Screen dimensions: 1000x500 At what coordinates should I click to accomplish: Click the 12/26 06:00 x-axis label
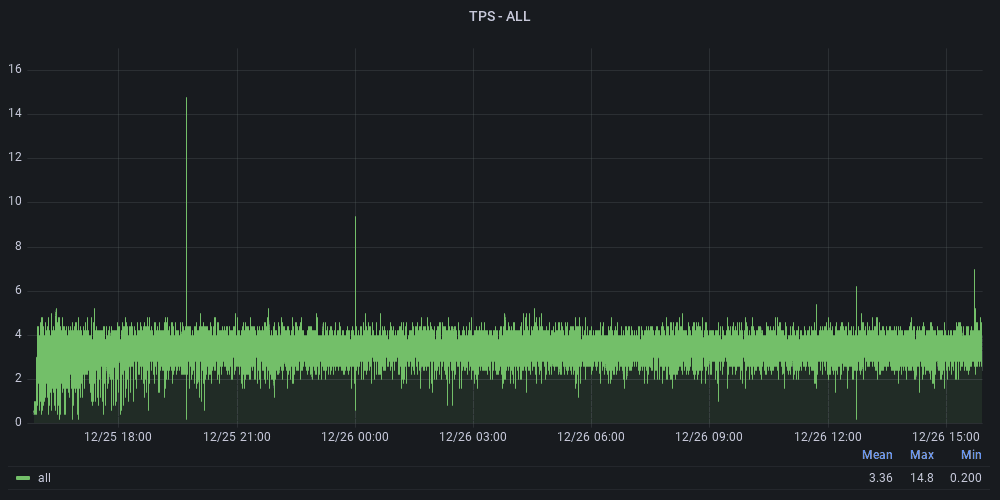point(591,437)
